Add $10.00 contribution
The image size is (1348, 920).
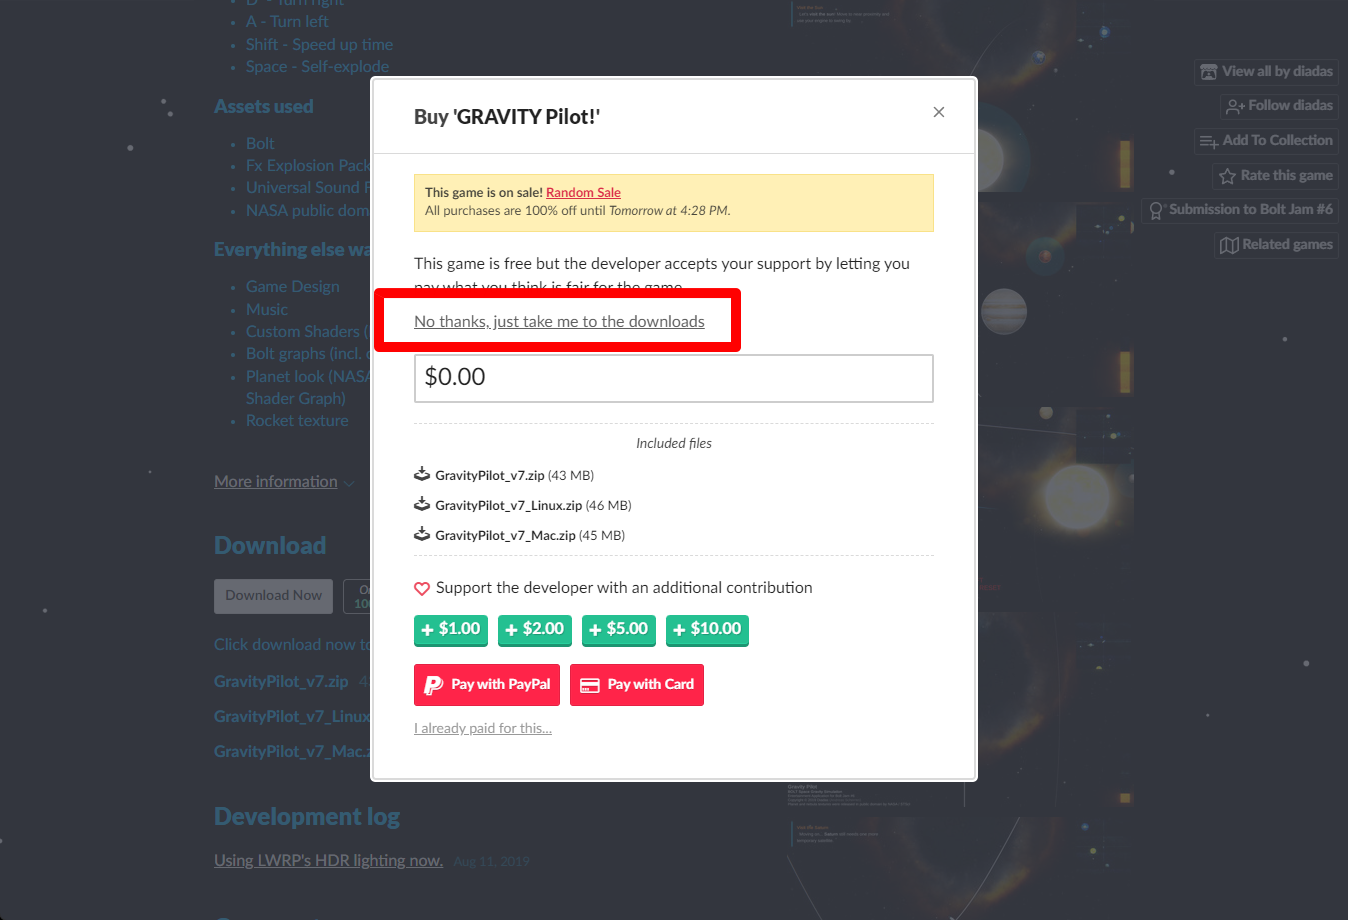pos(707,629)
